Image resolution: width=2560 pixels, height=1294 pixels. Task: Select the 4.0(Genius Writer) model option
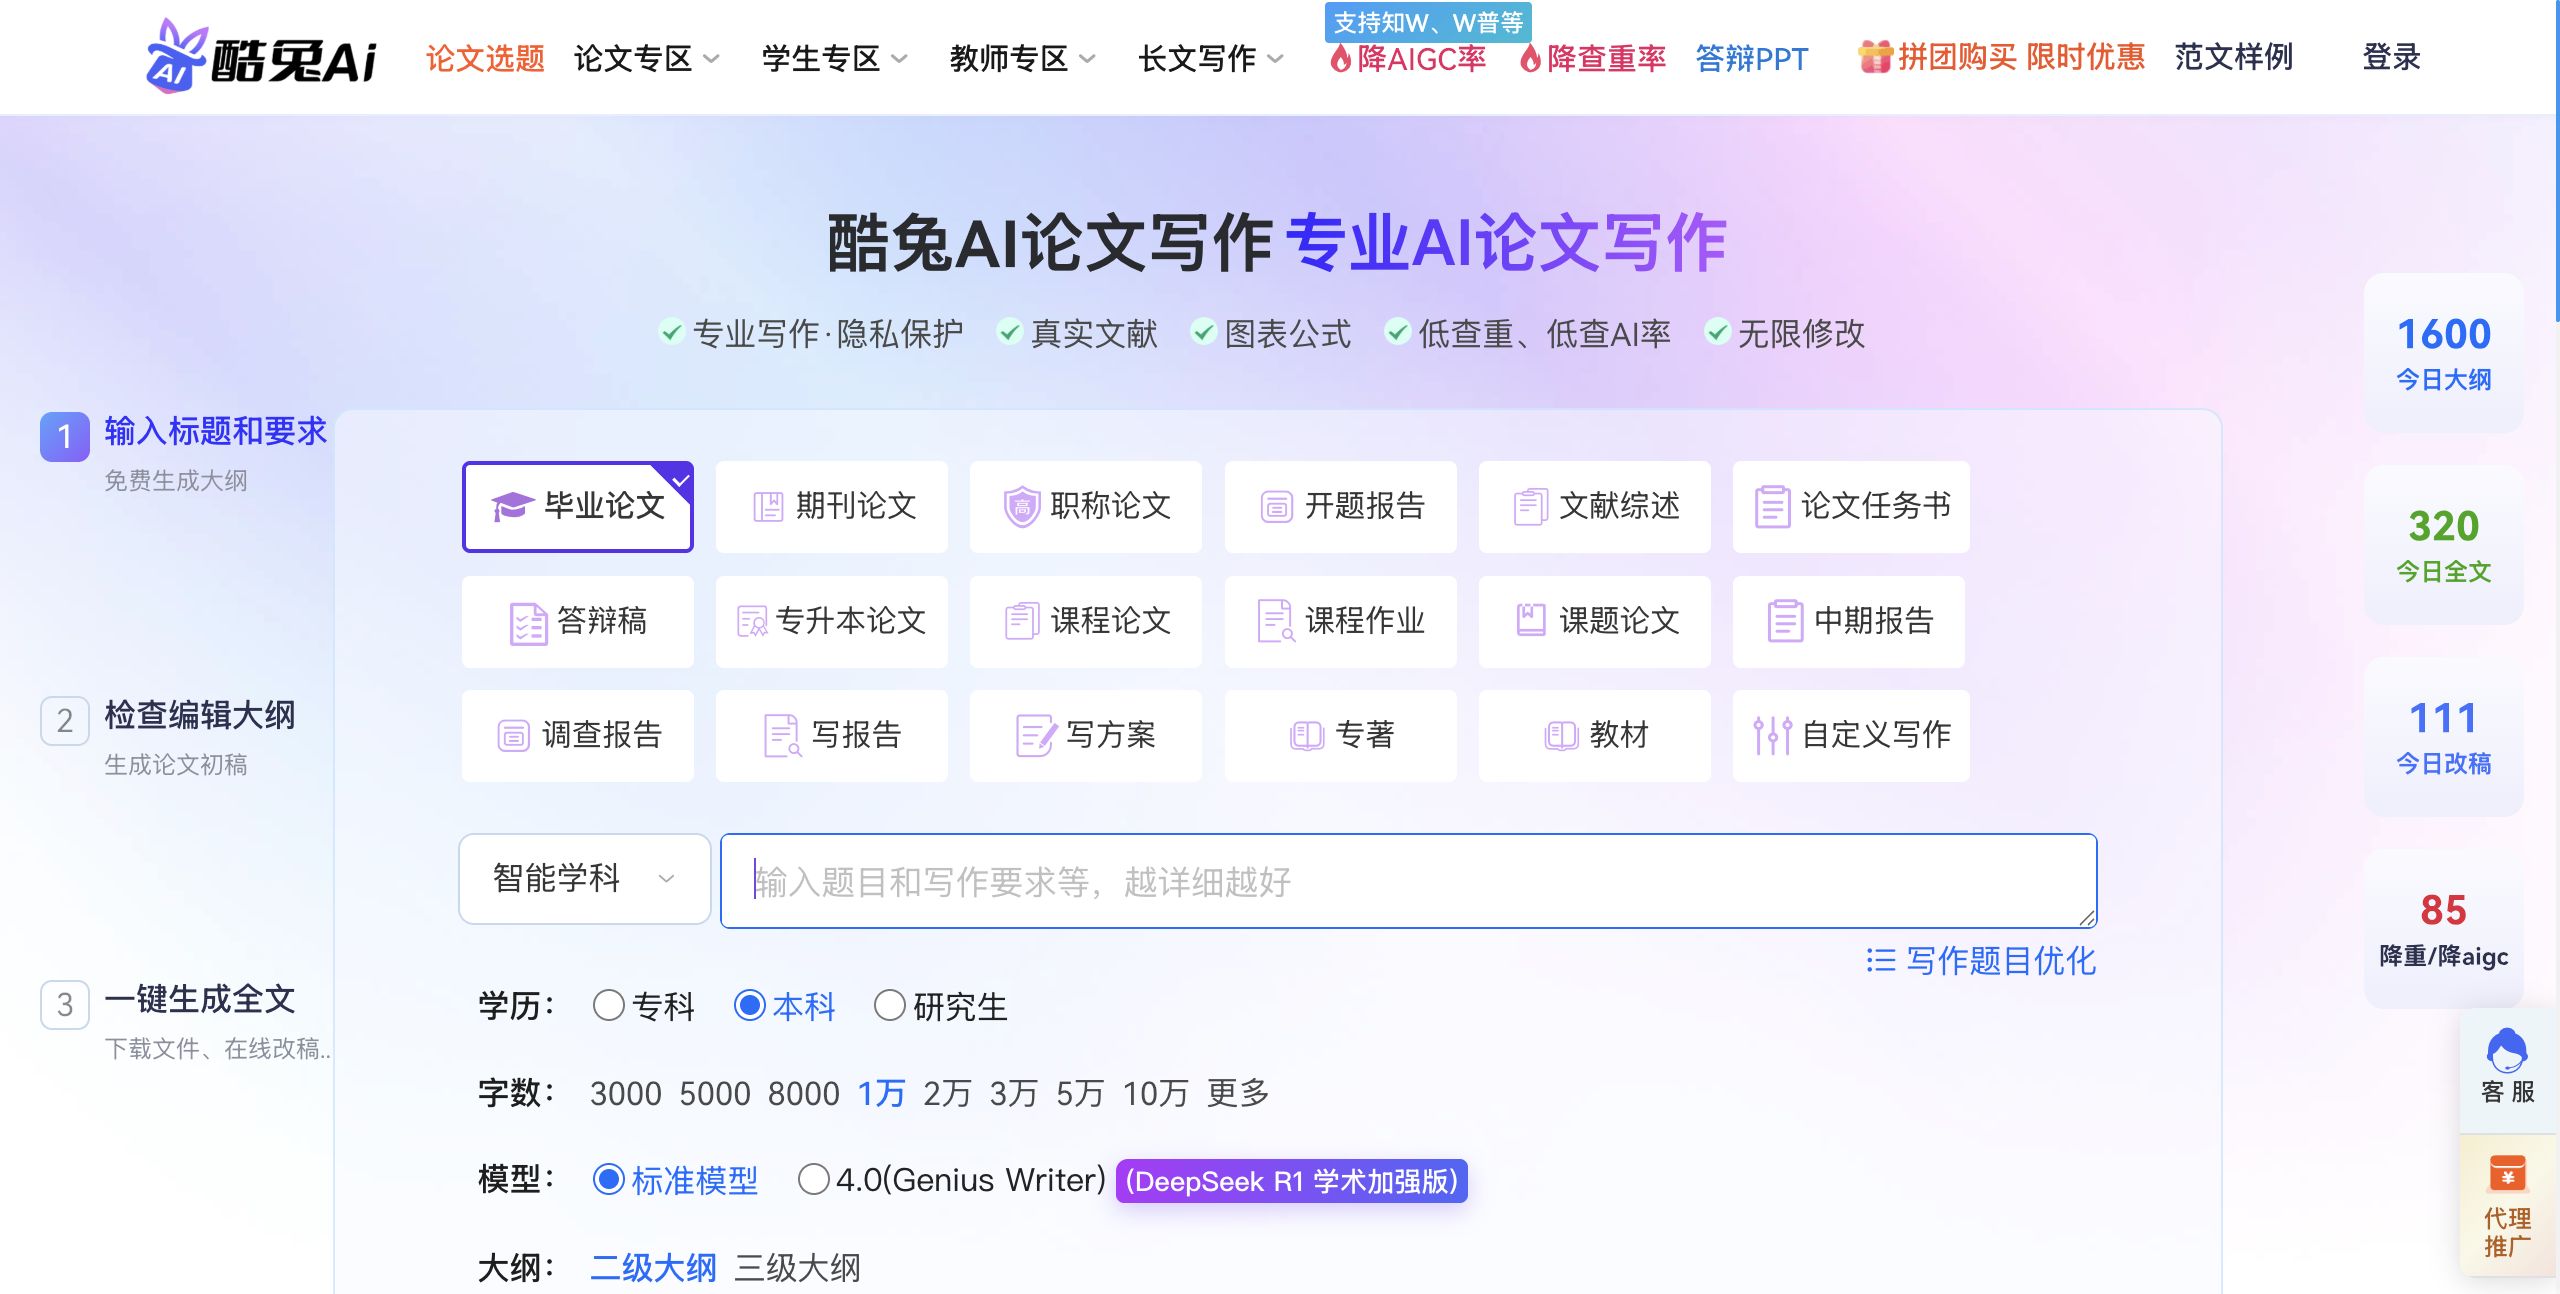tap(813, 1180)
